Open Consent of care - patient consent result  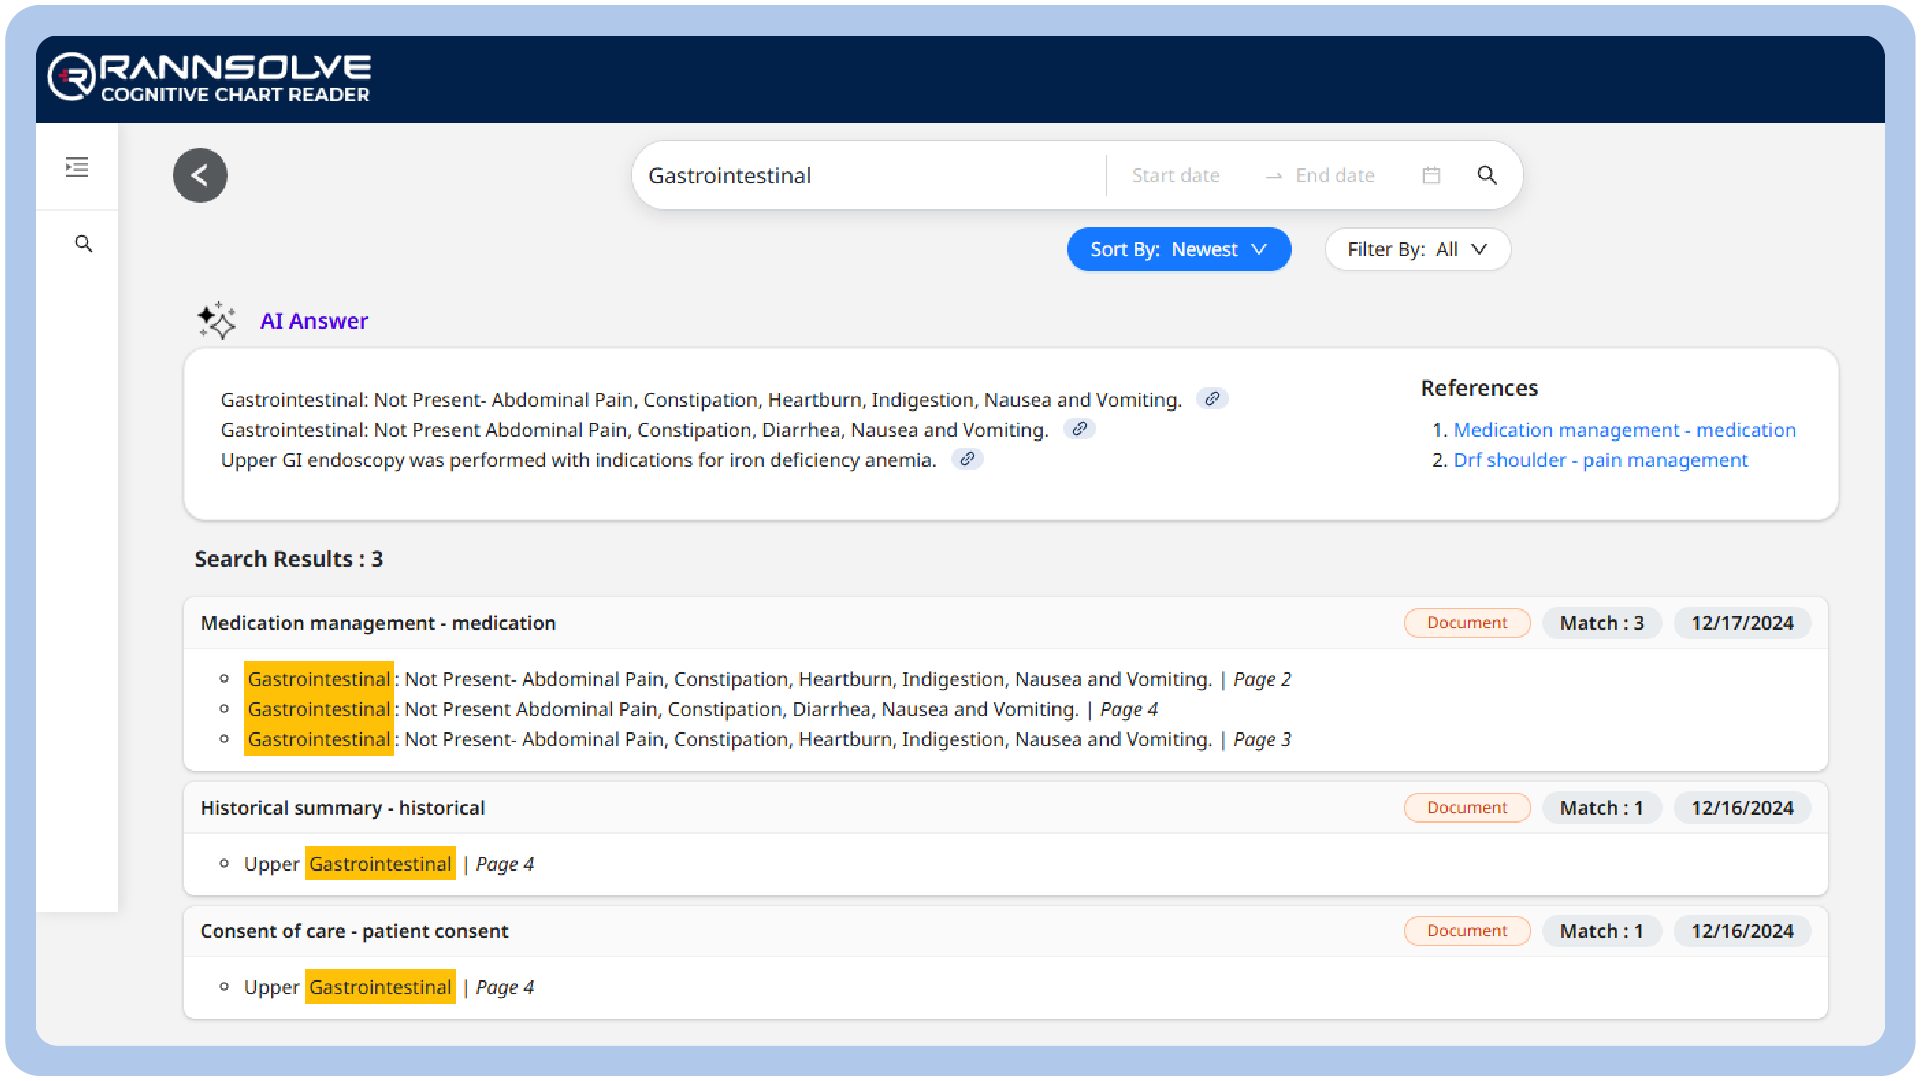(x=354, y=931)
